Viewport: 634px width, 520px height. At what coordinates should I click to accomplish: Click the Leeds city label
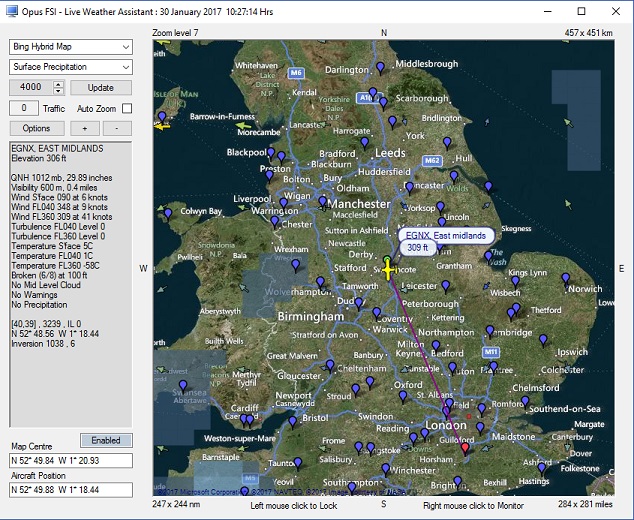click(390, 153)
